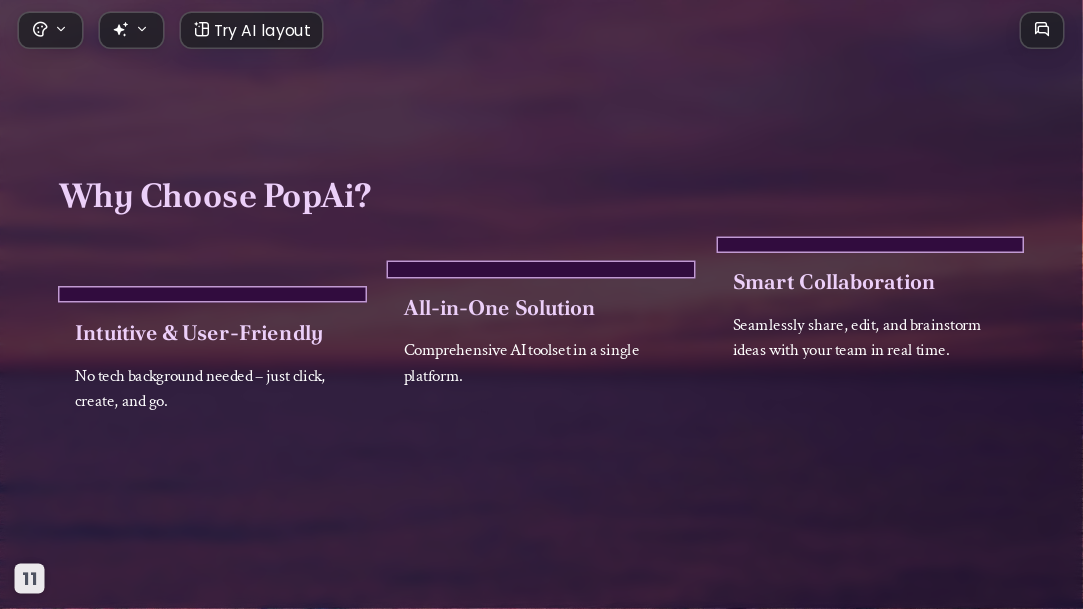Select the 'All-in-One Solution' heading
Image resolution: width=1083 pixels, height=609 pixels.
499,308
